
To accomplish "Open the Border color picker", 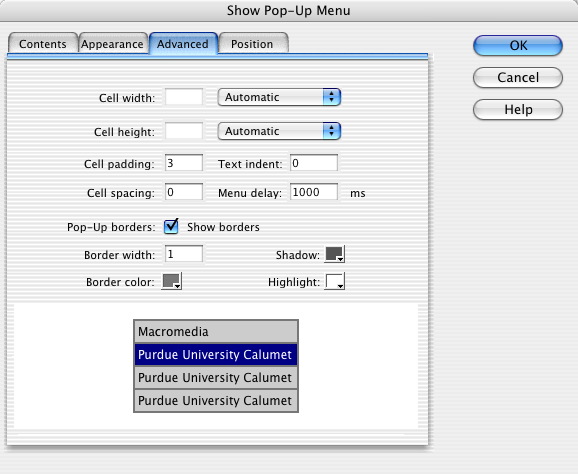I will [171, 282].
